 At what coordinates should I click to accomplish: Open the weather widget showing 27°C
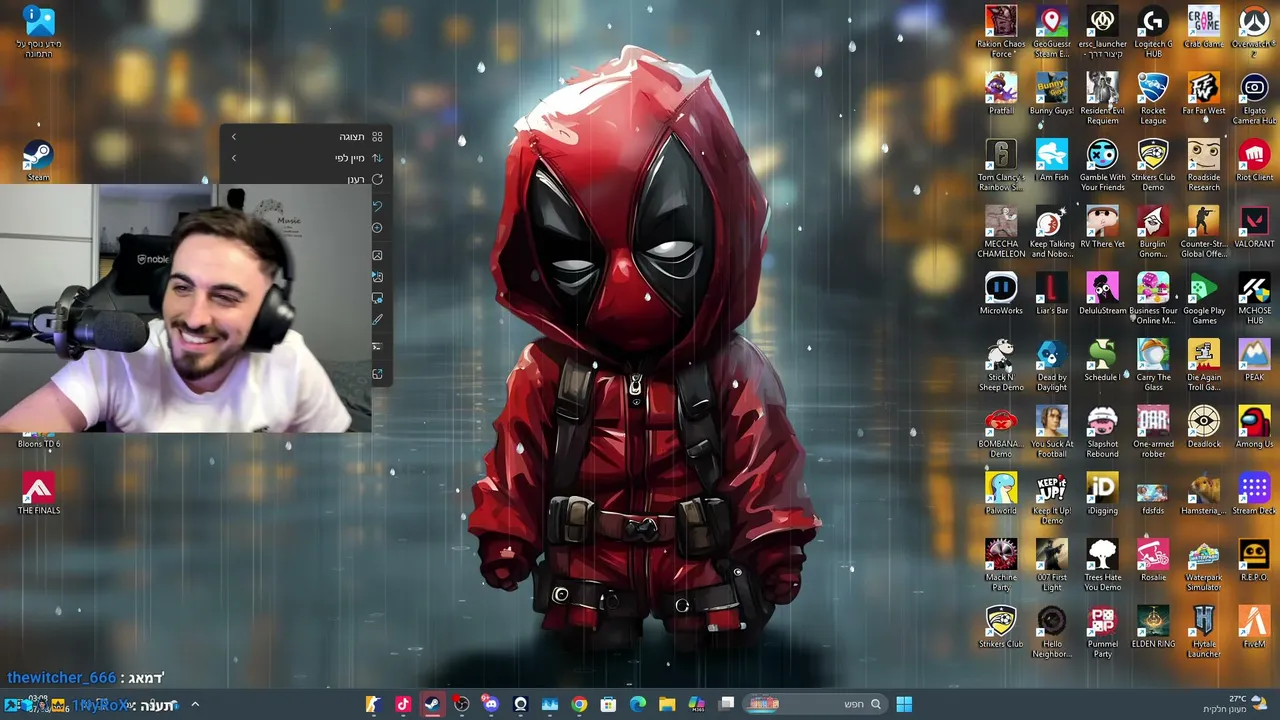pos(1236,703)
